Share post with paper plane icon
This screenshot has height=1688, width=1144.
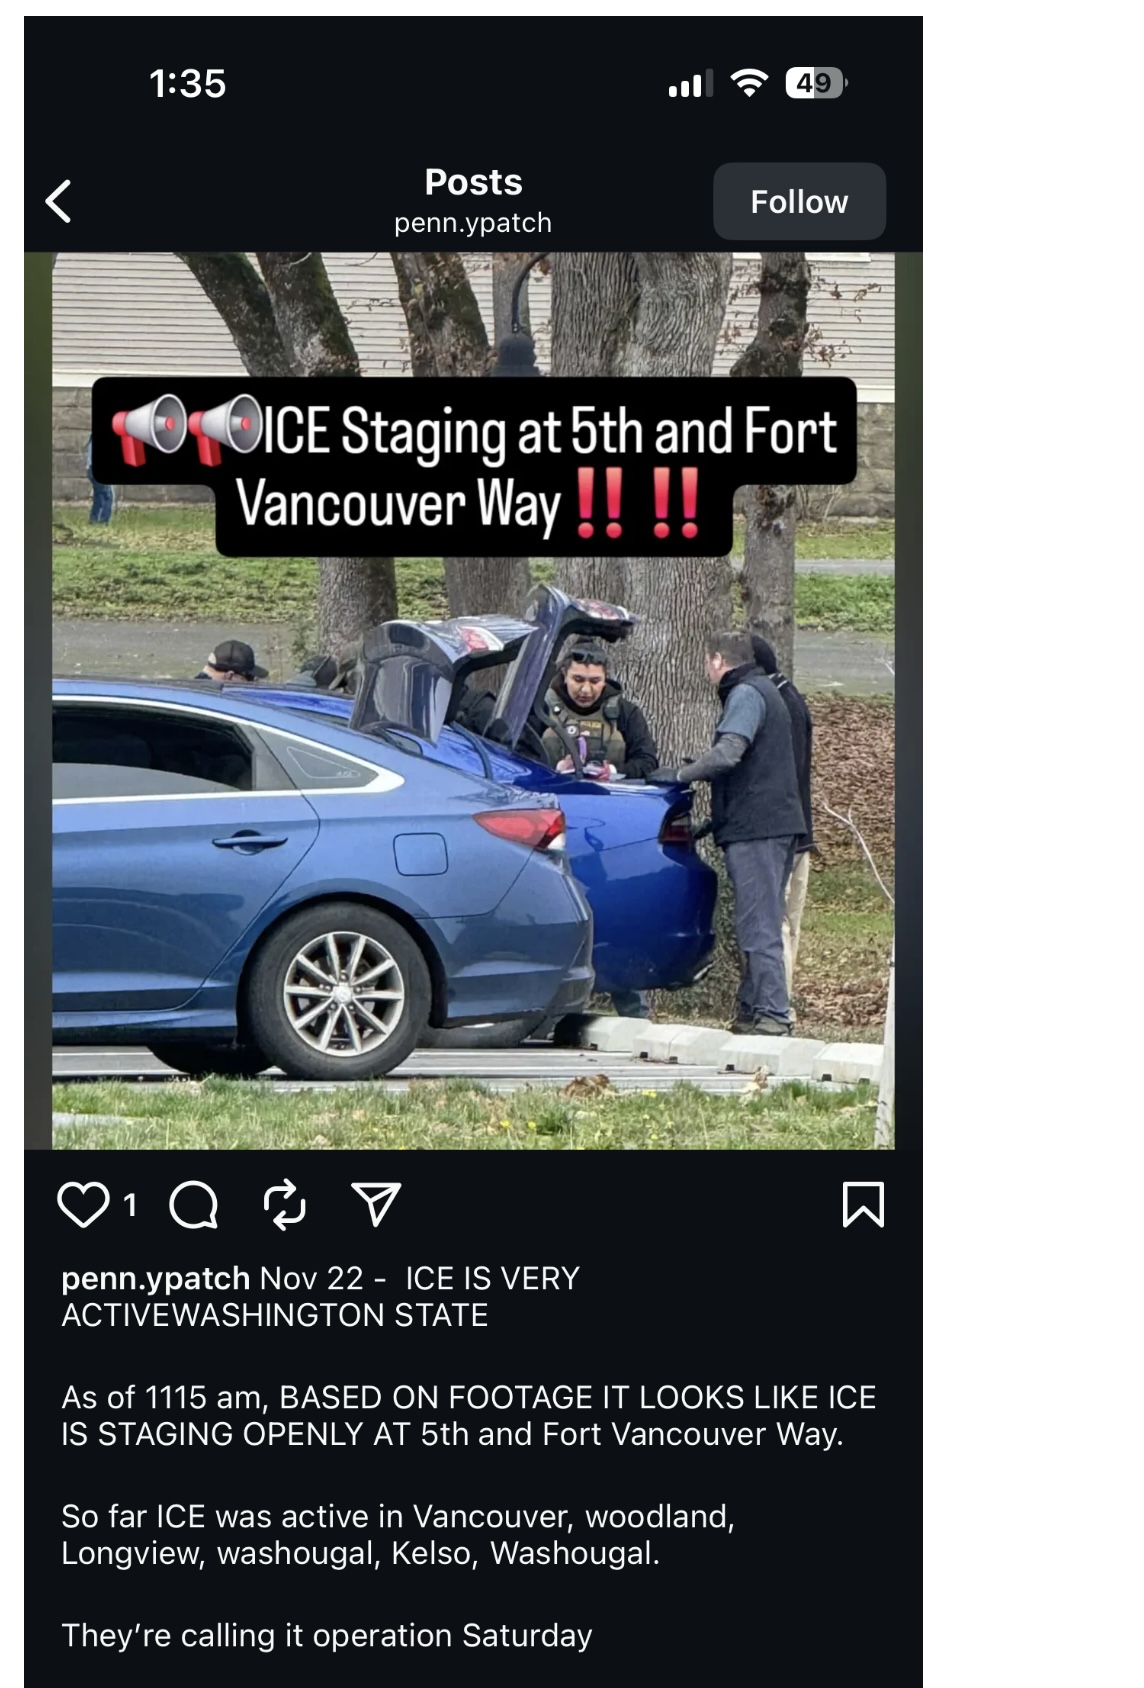(x=376, y=1204)
